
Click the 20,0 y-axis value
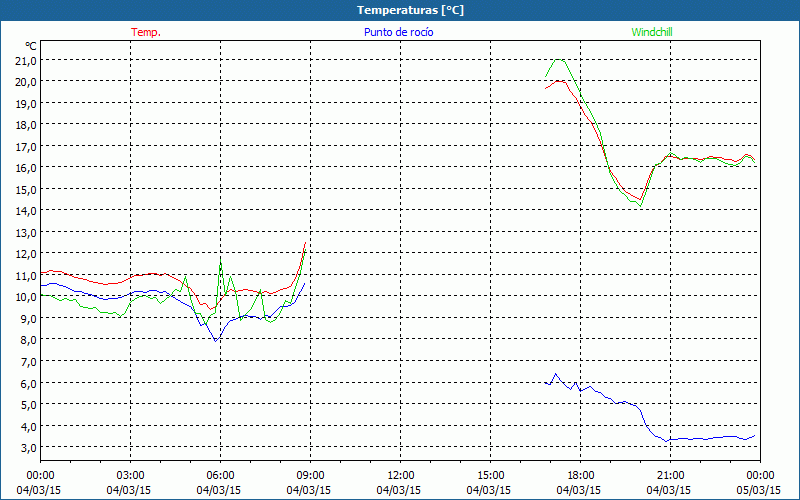pos(26,82)
